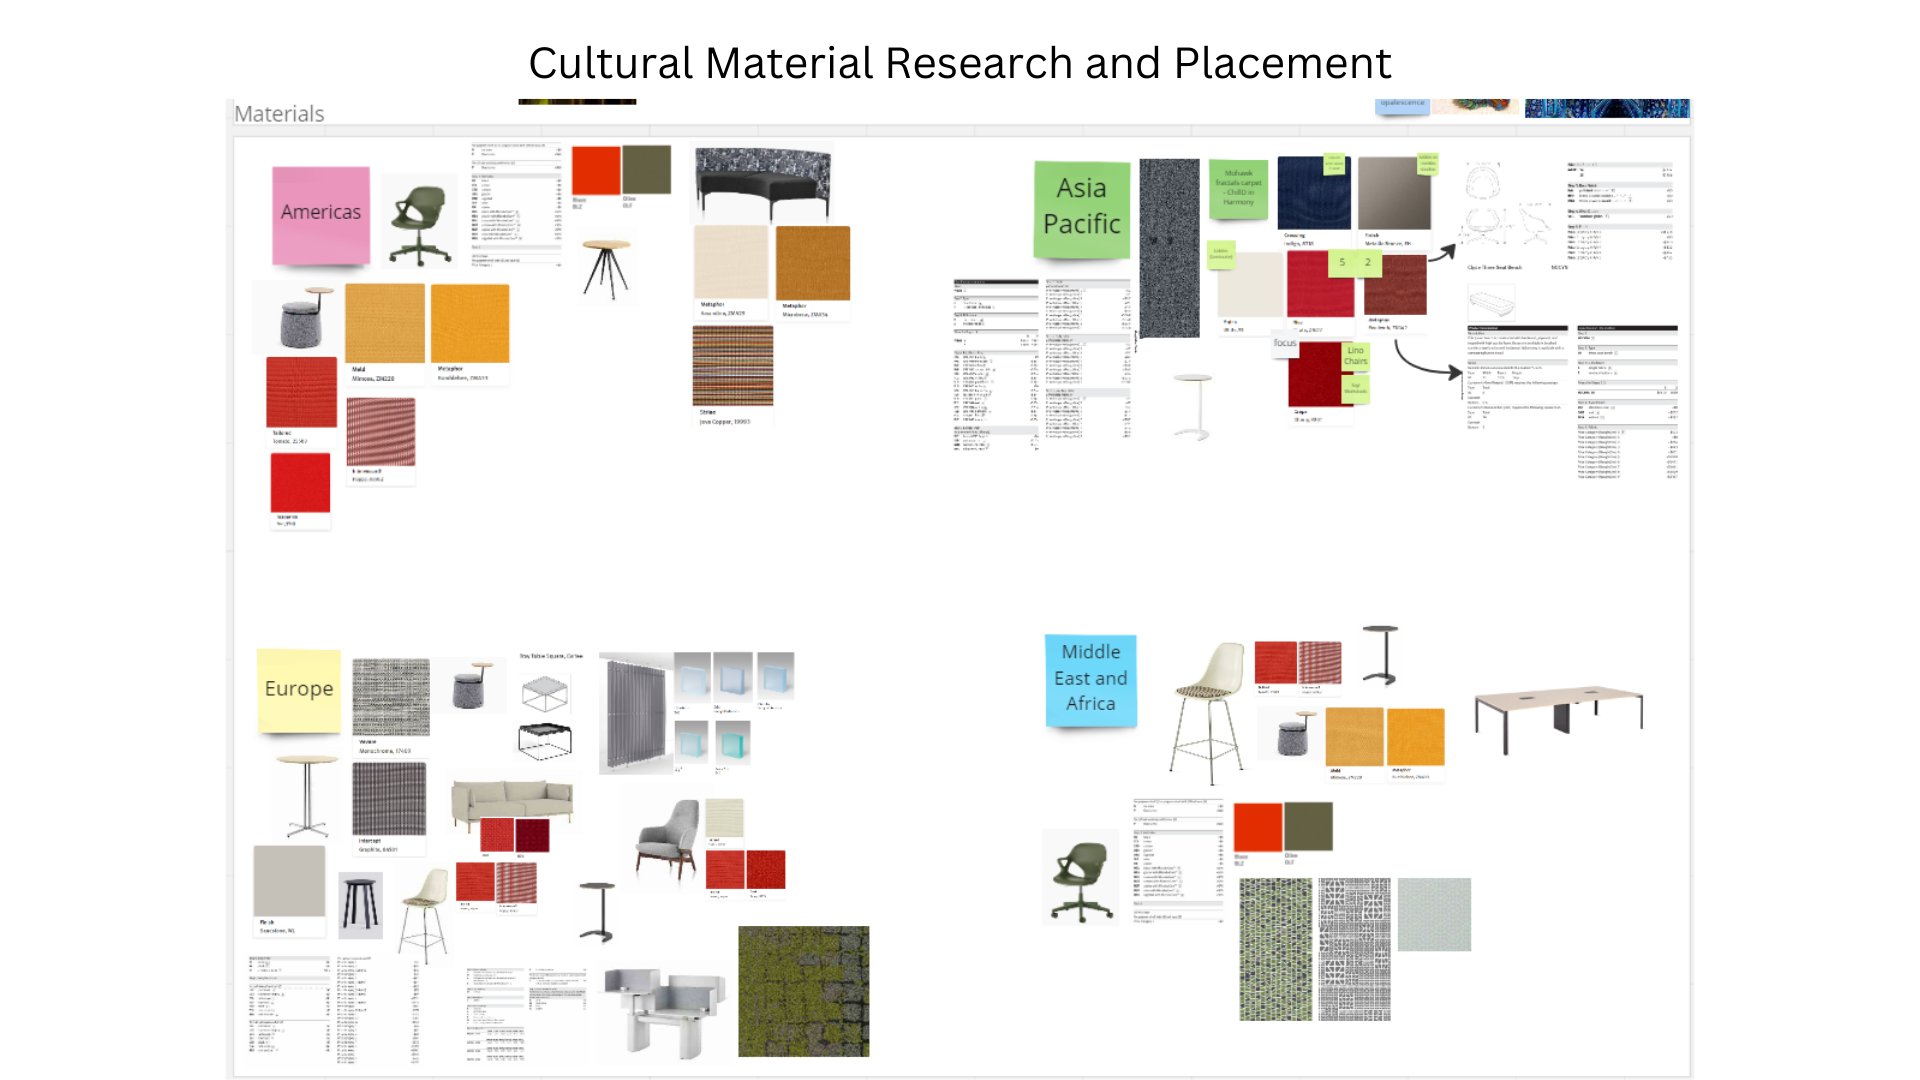Click the Olive swatch in Americas section

(646, 170)
